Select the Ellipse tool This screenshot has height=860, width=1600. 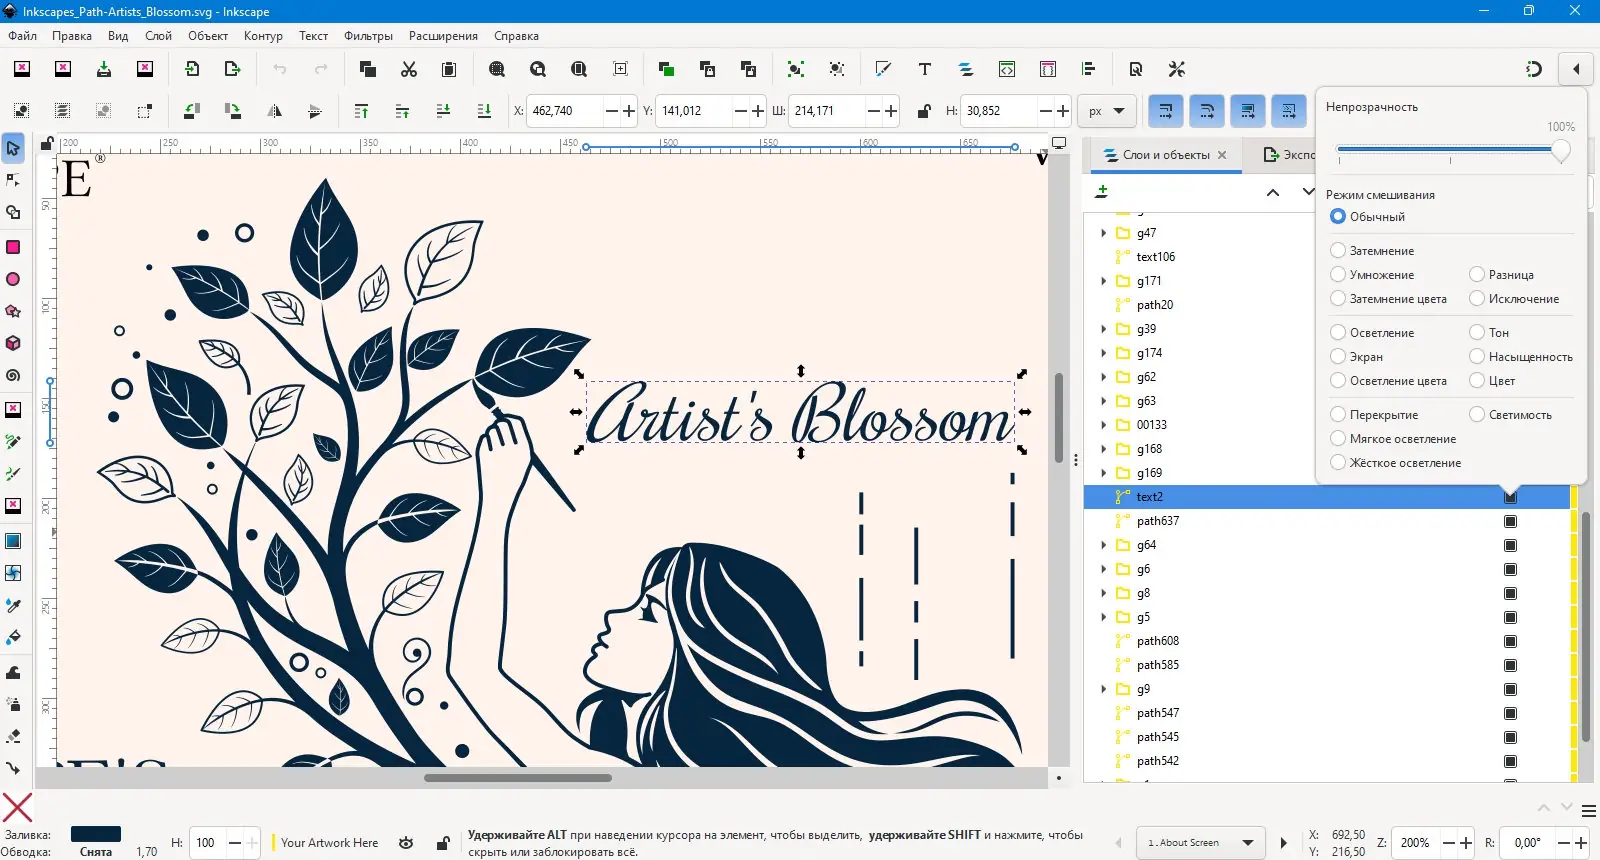[13, 279]
